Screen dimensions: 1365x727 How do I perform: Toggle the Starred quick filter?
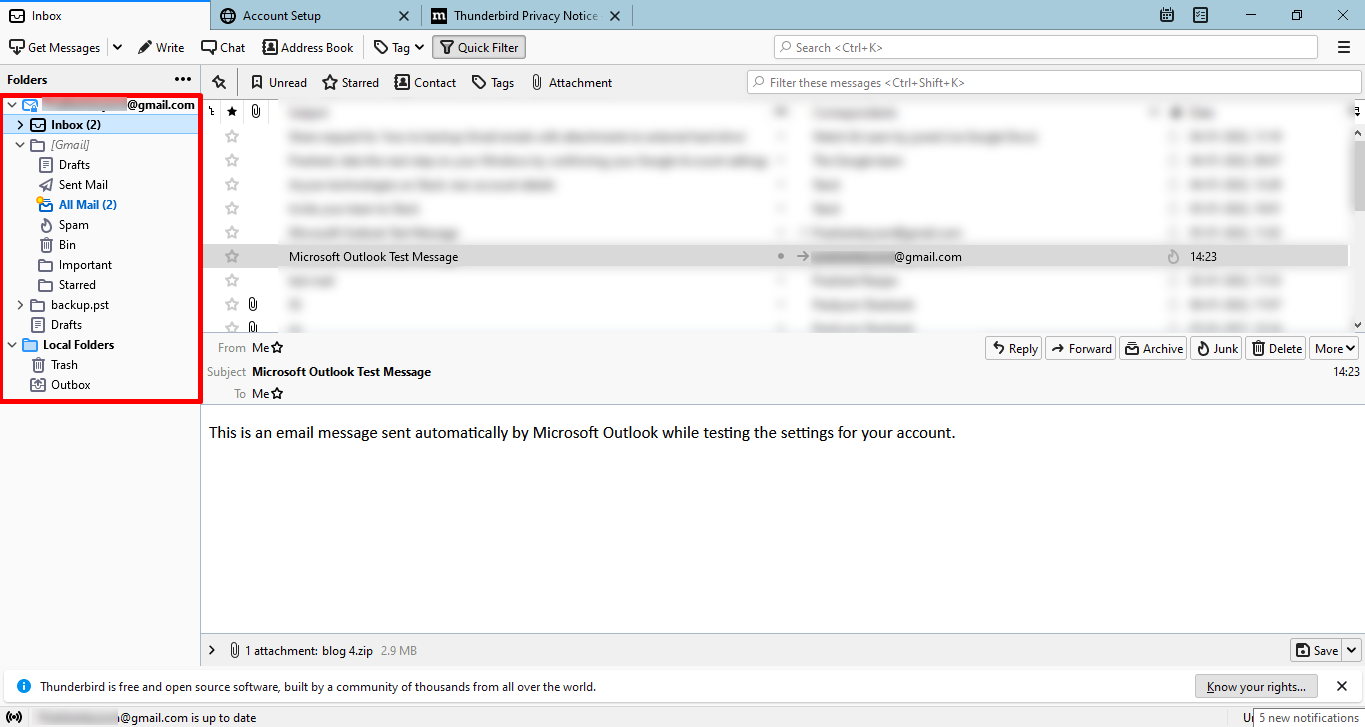click(350, 82)
